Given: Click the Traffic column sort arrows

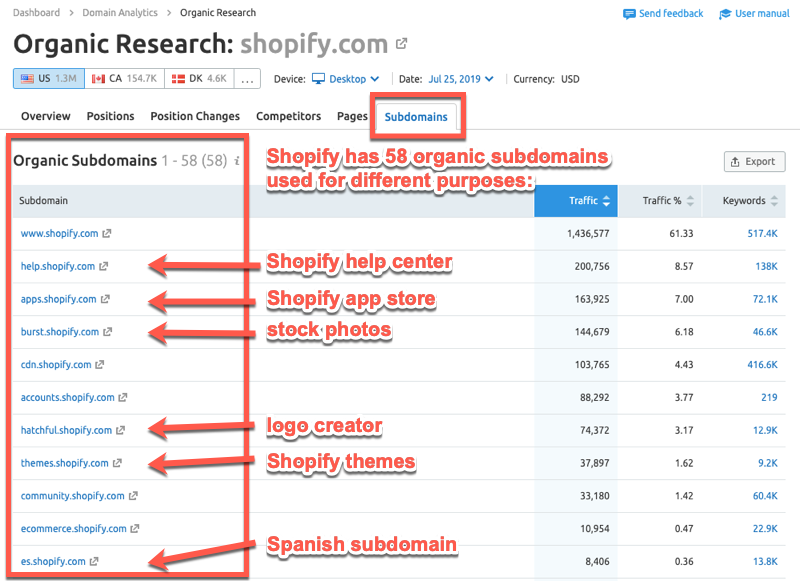Looking at the screenshot, I should (x=606, y=200).
